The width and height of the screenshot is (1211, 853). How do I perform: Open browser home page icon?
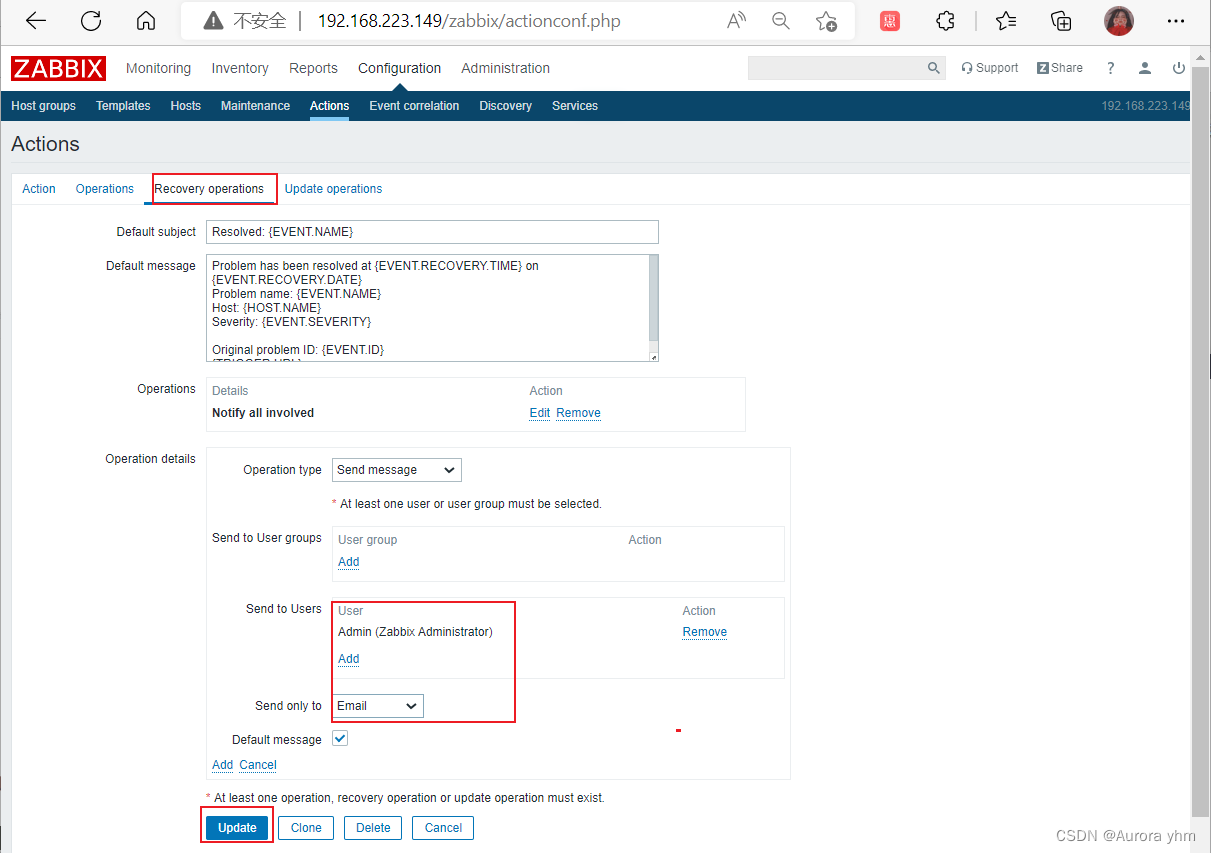146,21
